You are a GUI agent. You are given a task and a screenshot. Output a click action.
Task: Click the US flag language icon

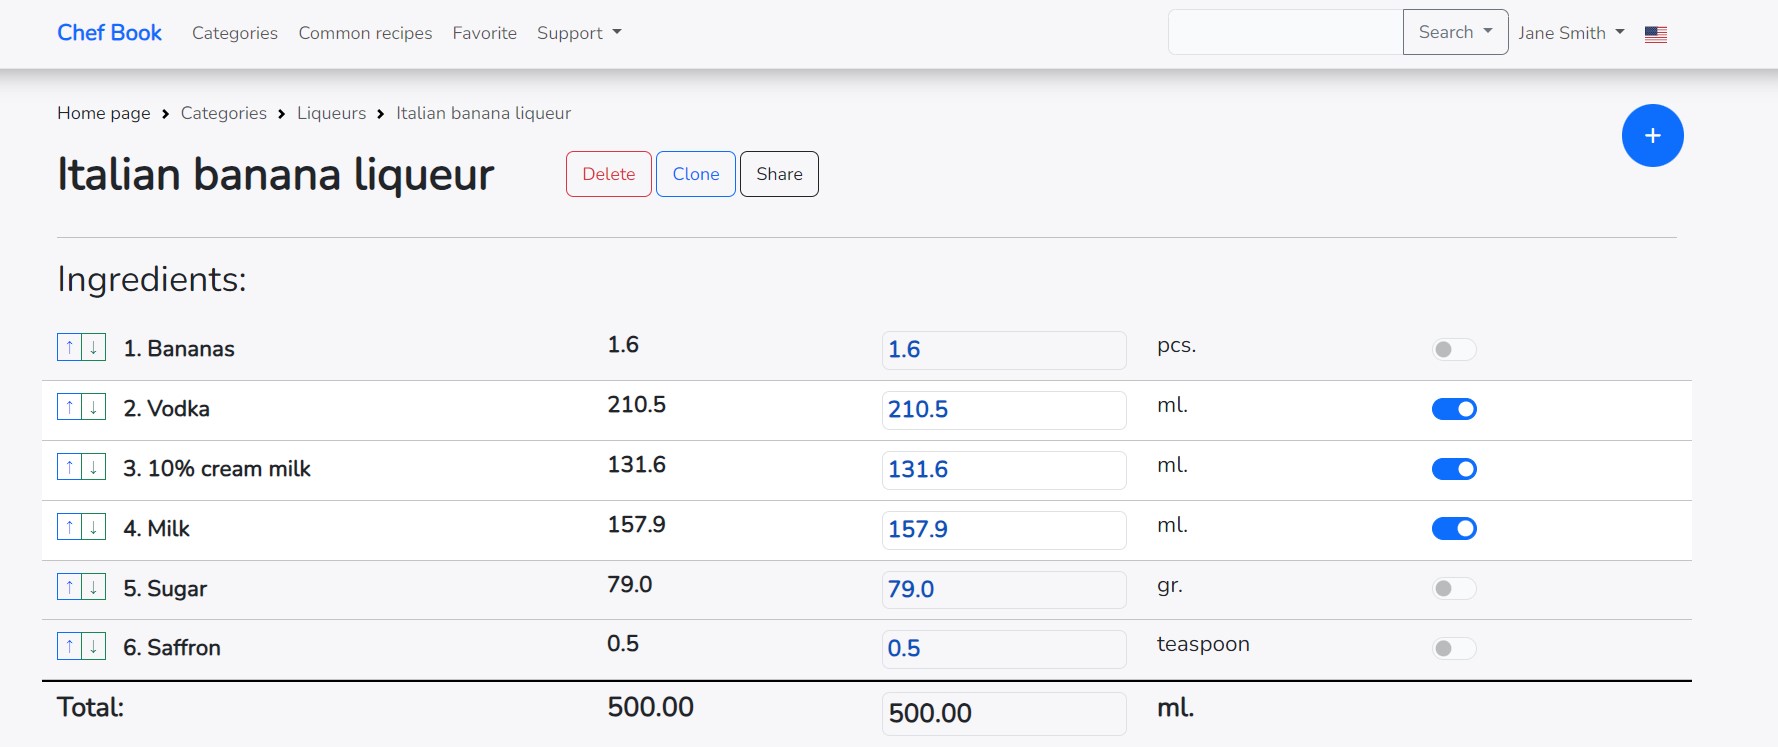(1655, 34)
